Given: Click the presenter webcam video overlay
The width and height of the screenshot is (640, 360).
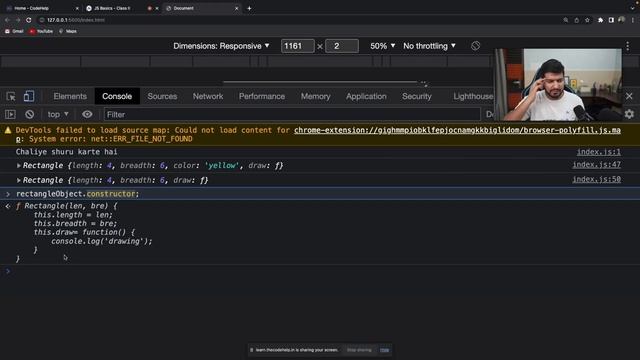Looking at the screenshot, I should click(x=559, y=84).
